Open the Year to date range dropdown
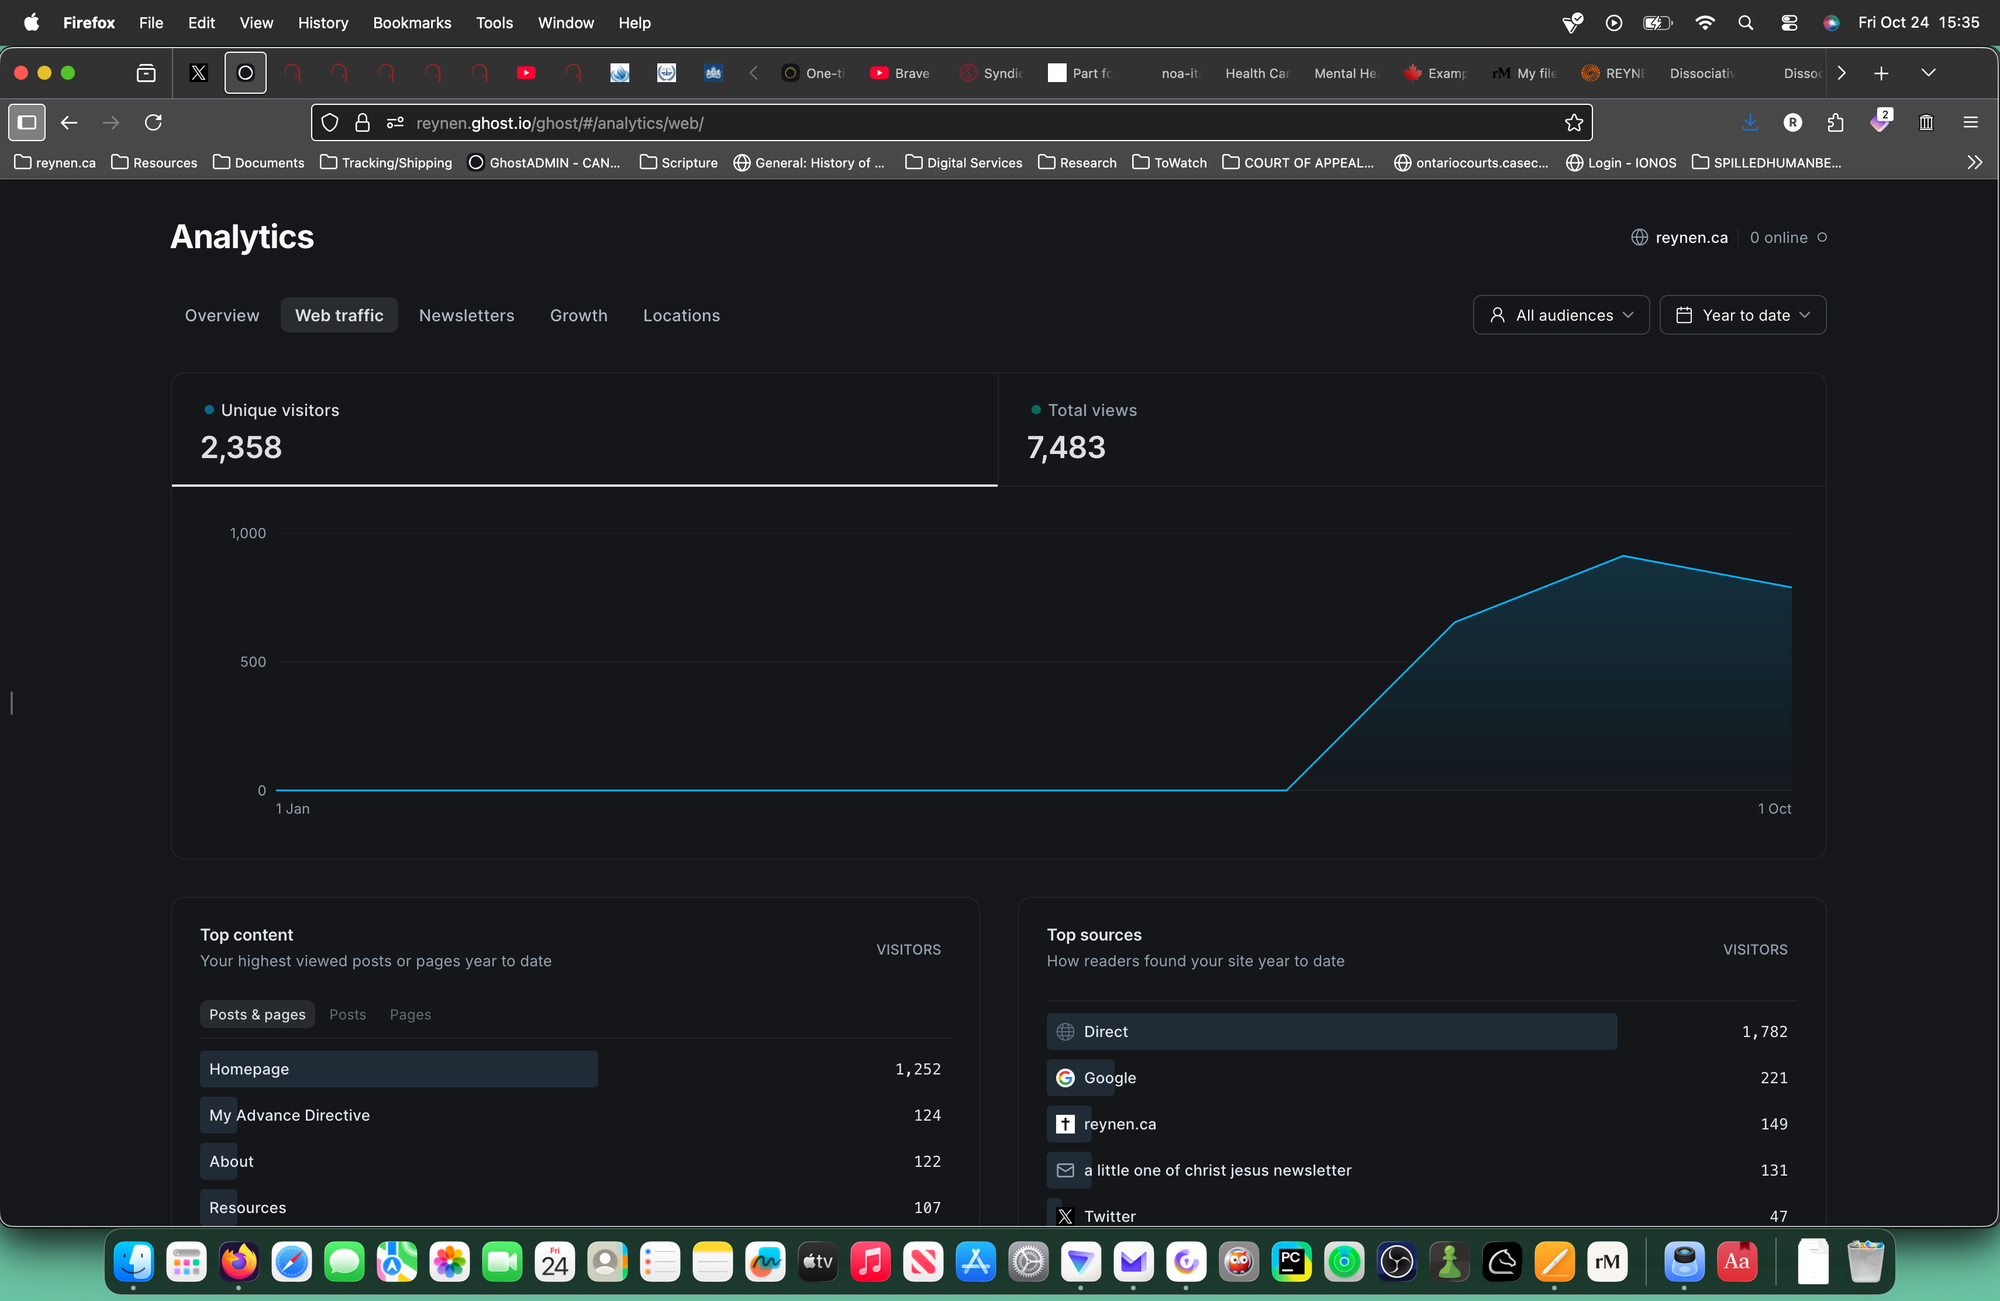This screenshot has height=1301, width=2000. pos(1742,315)
